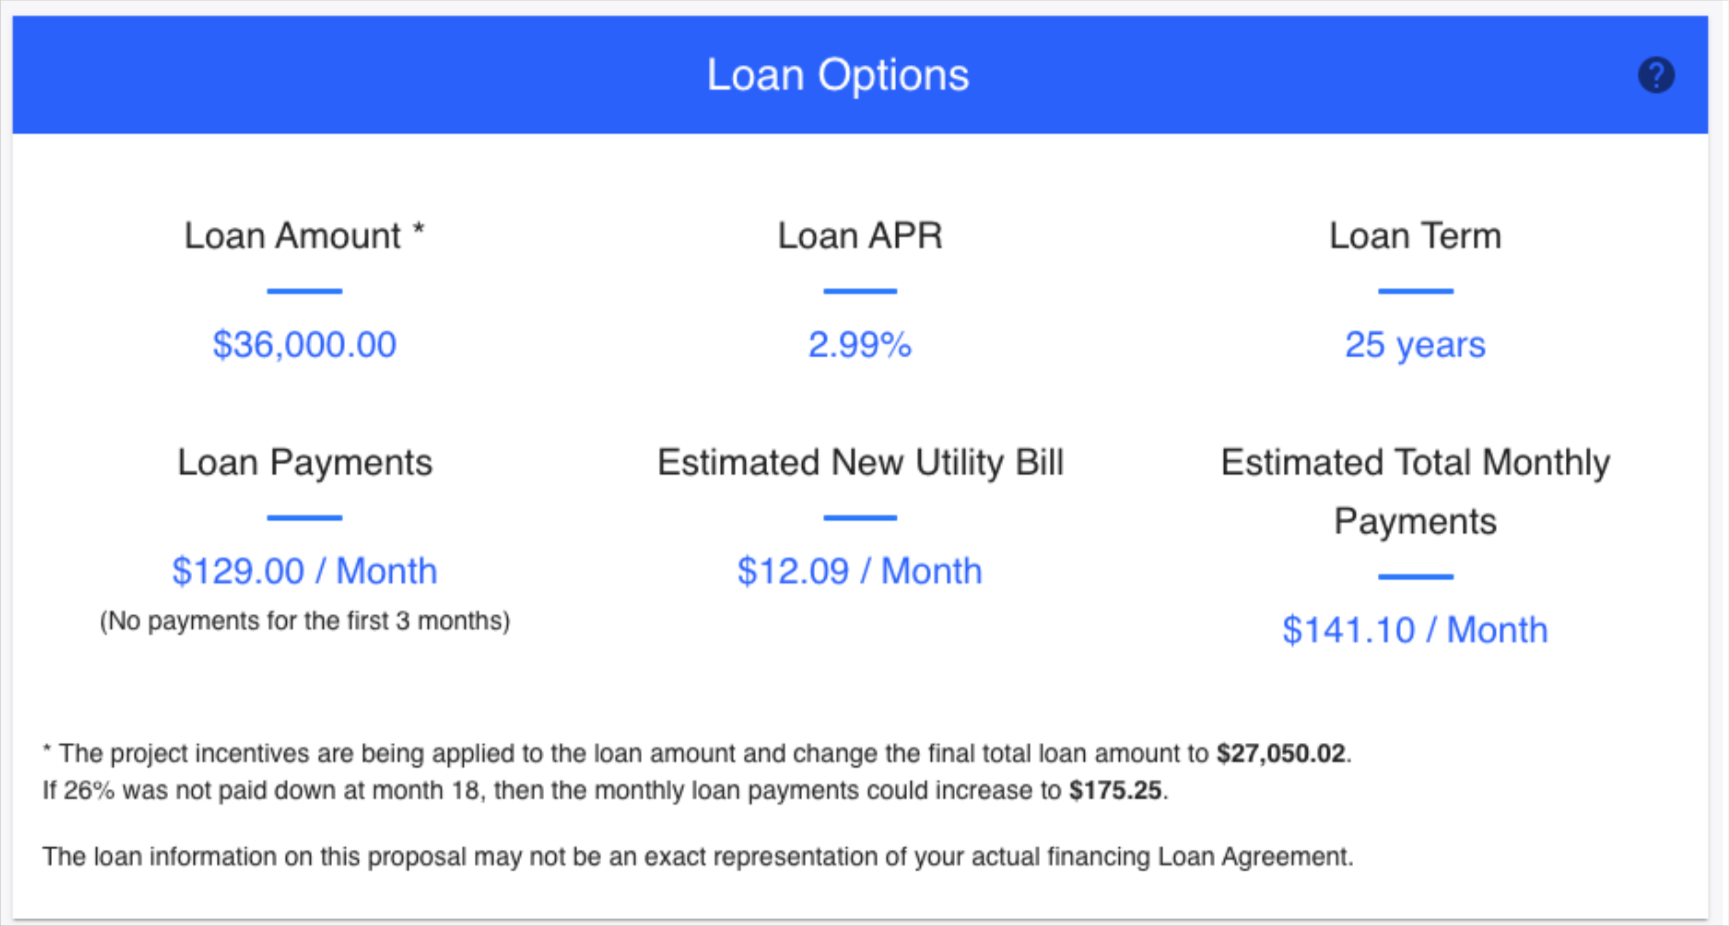1729x926 pixels.
Task: Click the no payments for 3 months note
Action: (304, 620)
